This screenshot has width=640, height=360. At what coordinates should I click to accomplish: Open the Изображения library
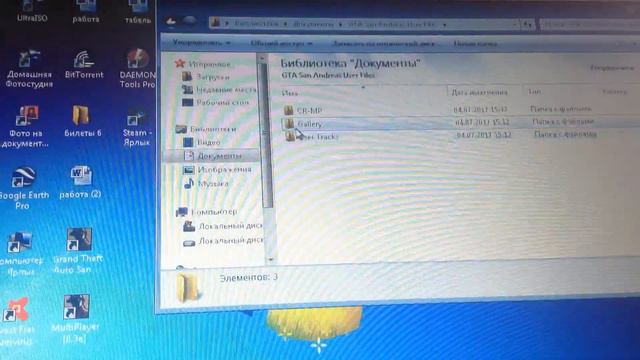tap(217, 169)
